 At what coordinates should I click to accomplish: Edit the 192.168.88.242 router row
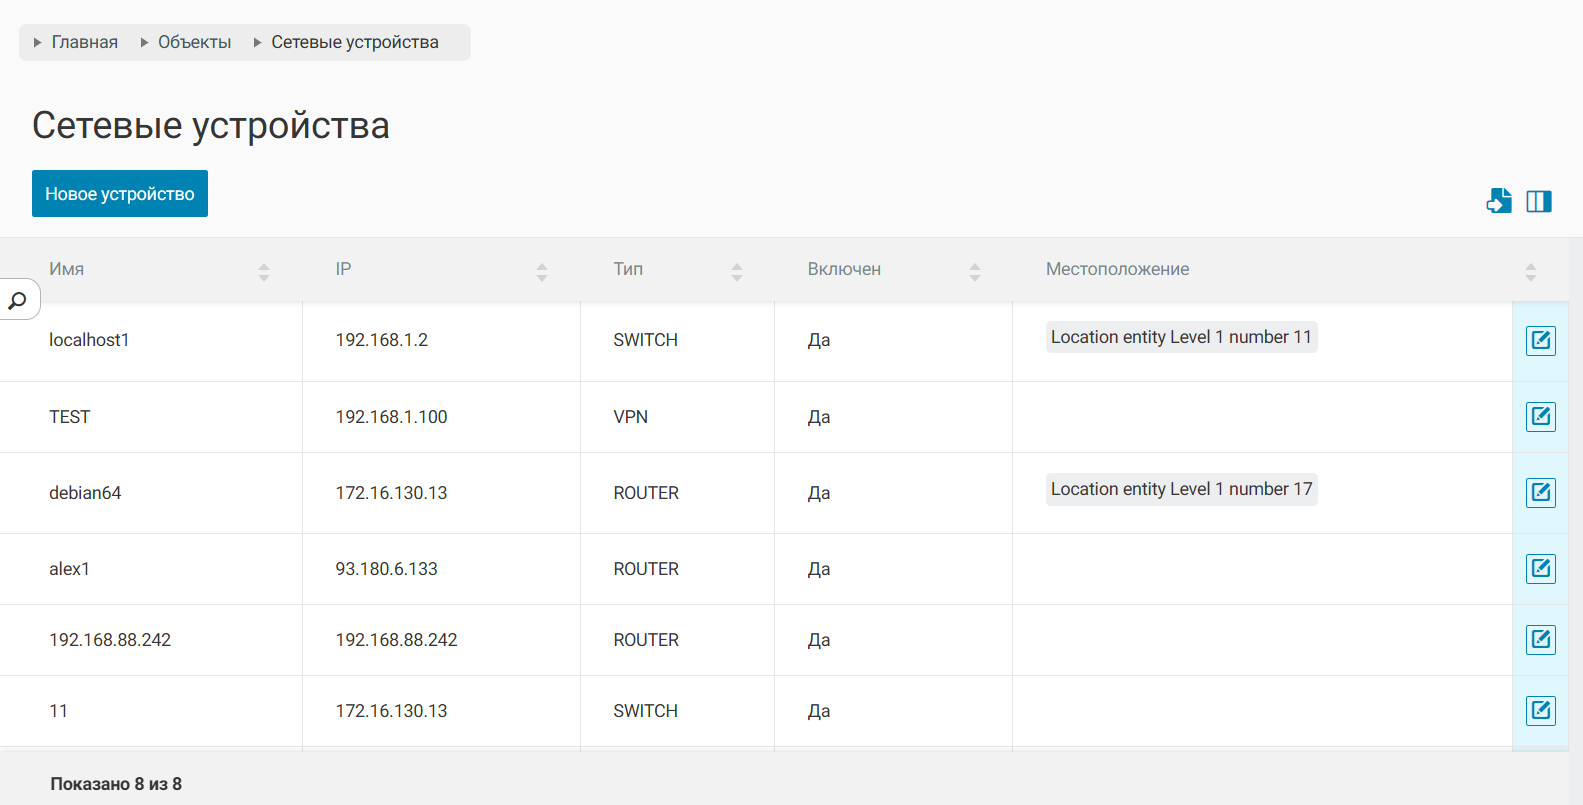point(1540,640)
